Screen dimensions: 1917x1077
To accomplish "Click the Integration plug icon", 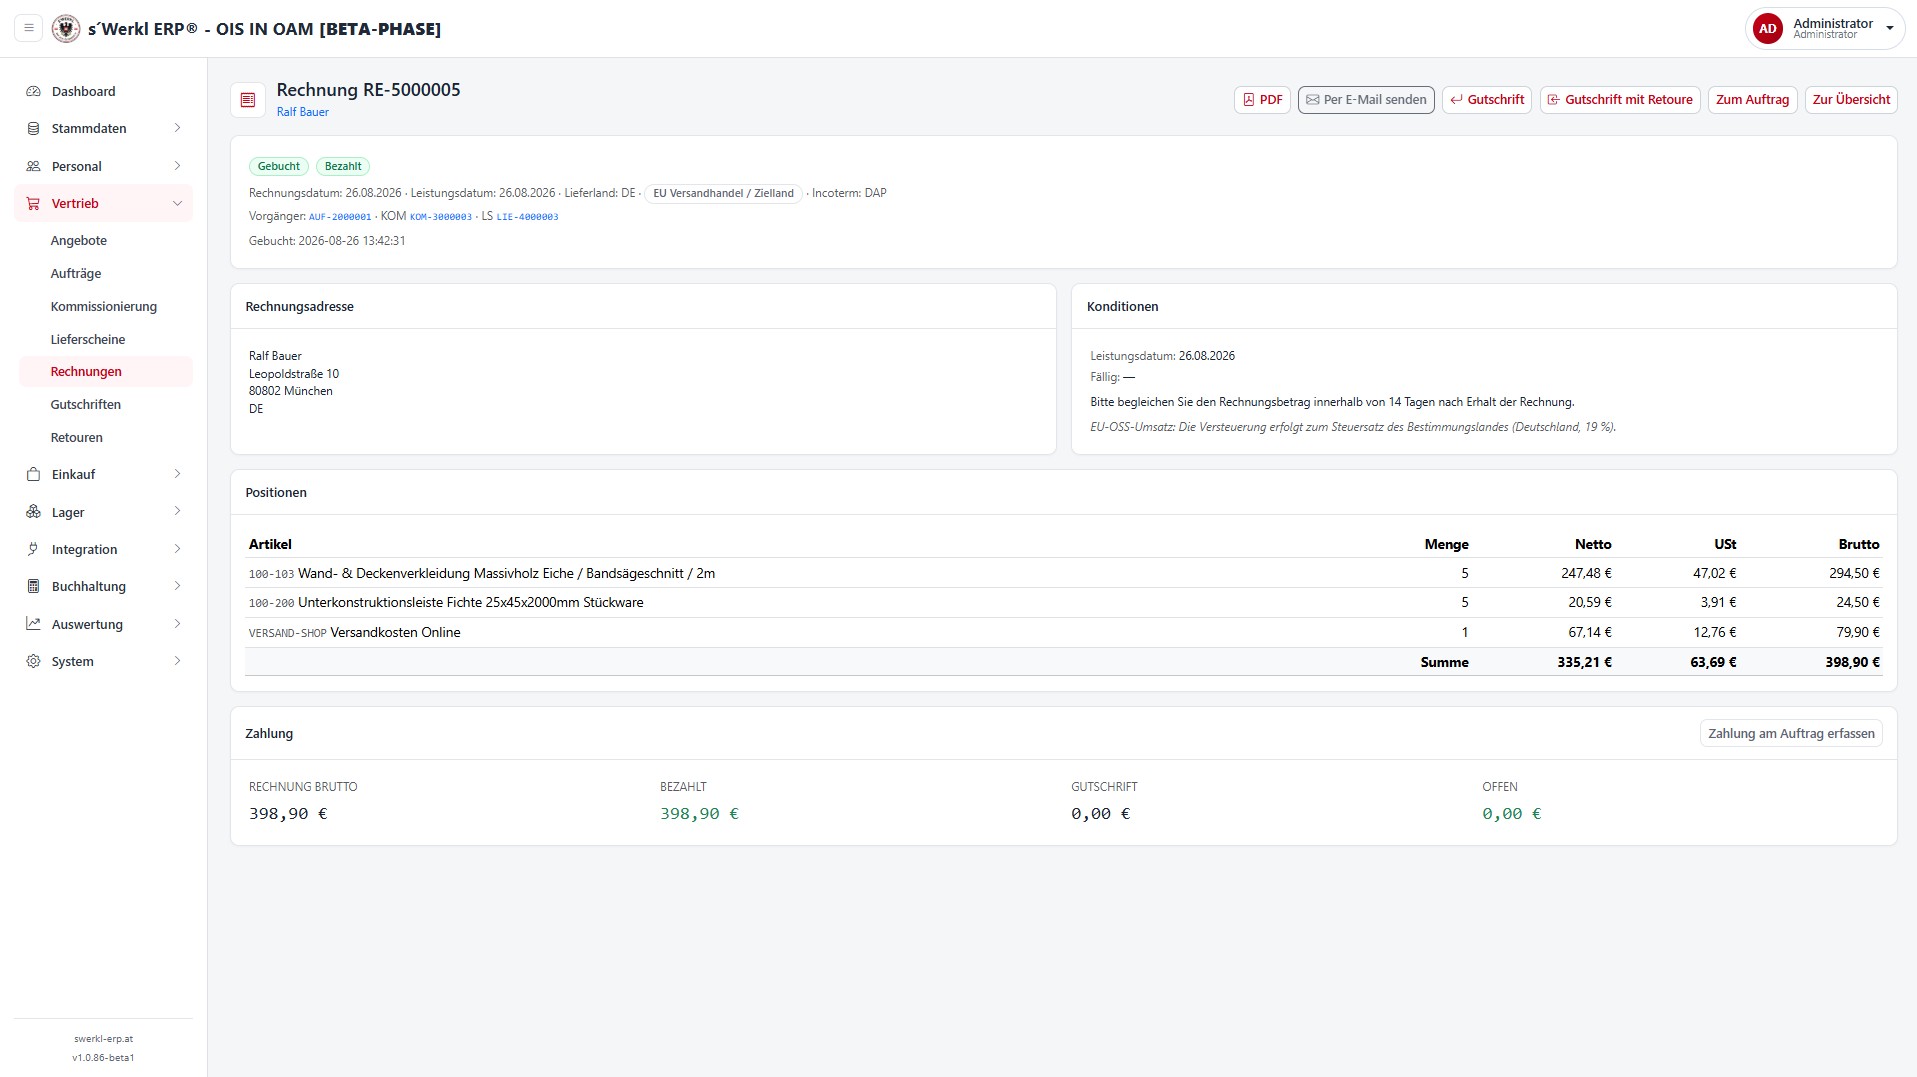I will [33, 549].
